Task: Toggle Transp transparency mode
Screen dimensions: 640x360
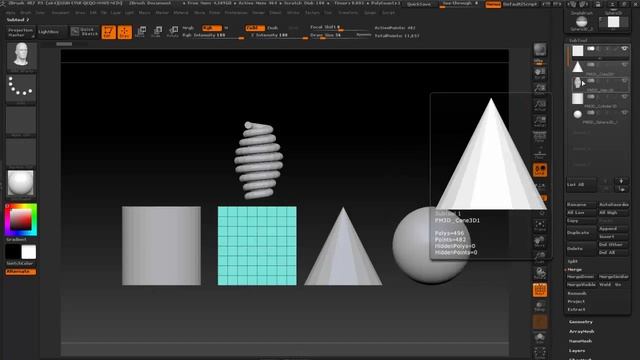Action: [x=540, y=306]
